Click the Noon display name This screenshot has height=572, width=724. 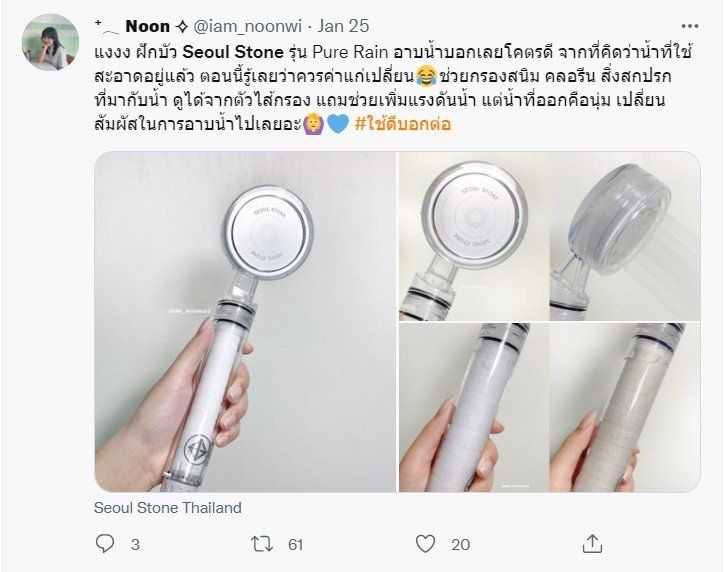coord(148,26)
